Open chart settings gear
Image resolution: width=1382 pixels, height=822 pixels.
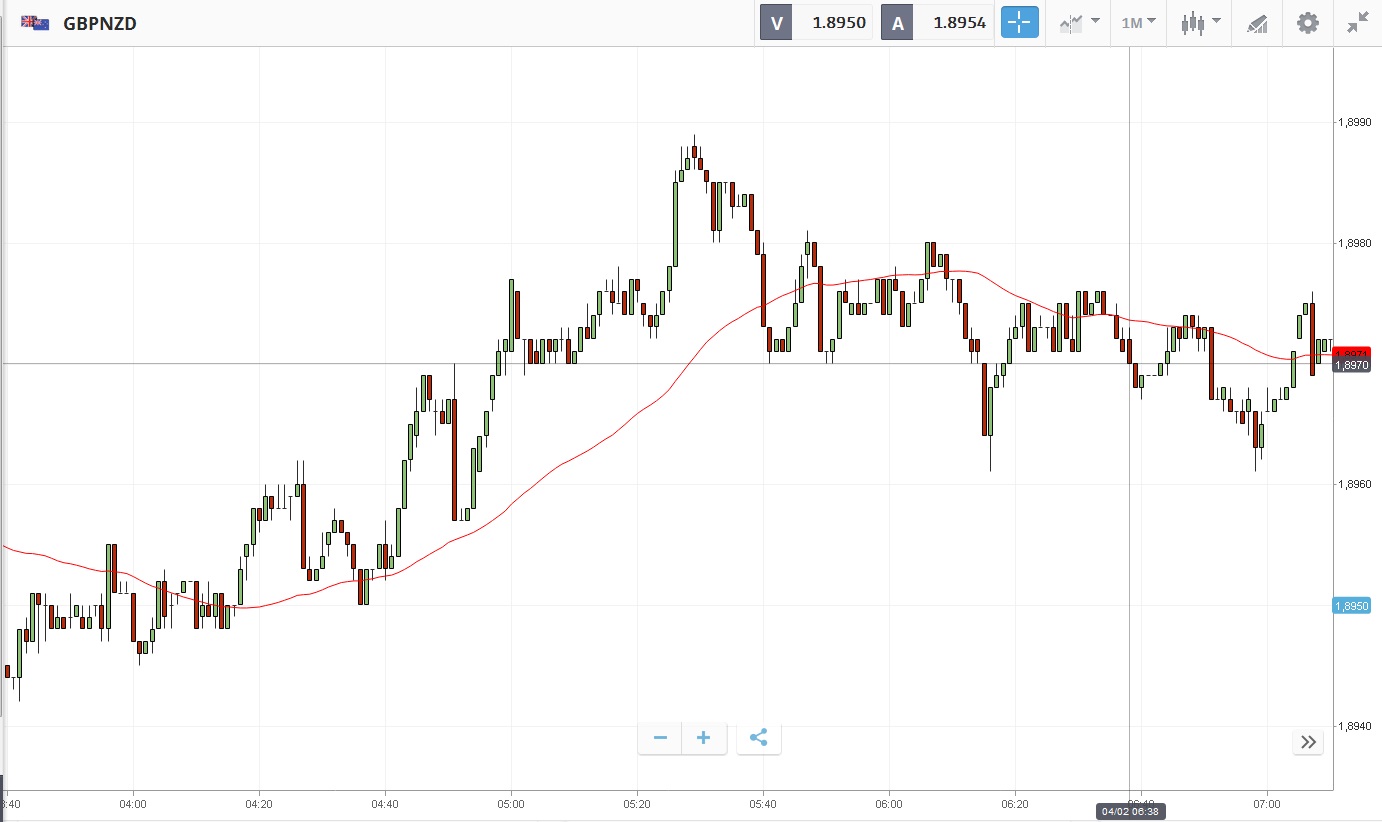[x=1307, y=23]
